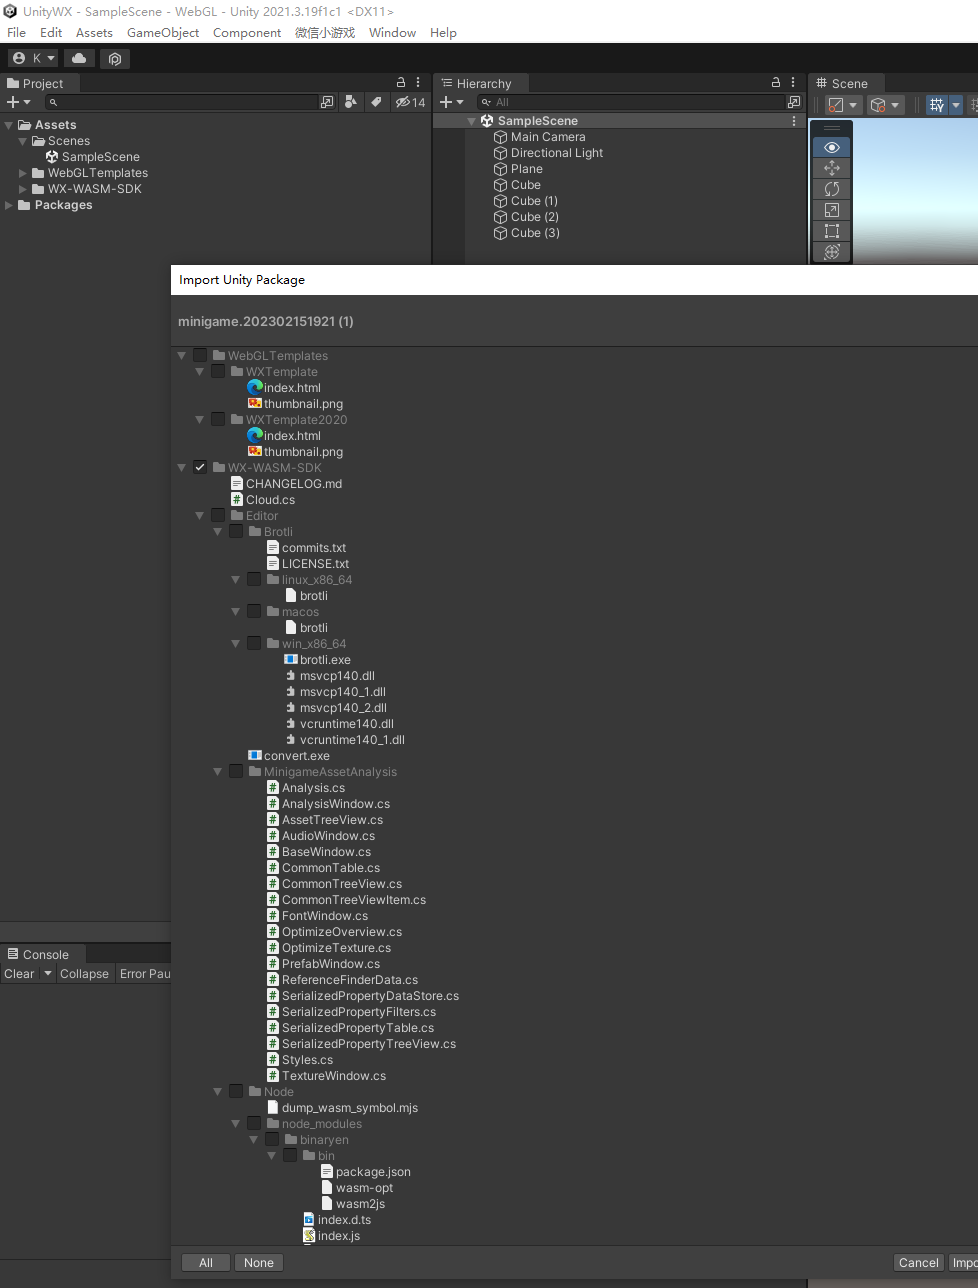Collapse SampleScene in the Hierarchy
978x1288 pixels.
(472, 121)
